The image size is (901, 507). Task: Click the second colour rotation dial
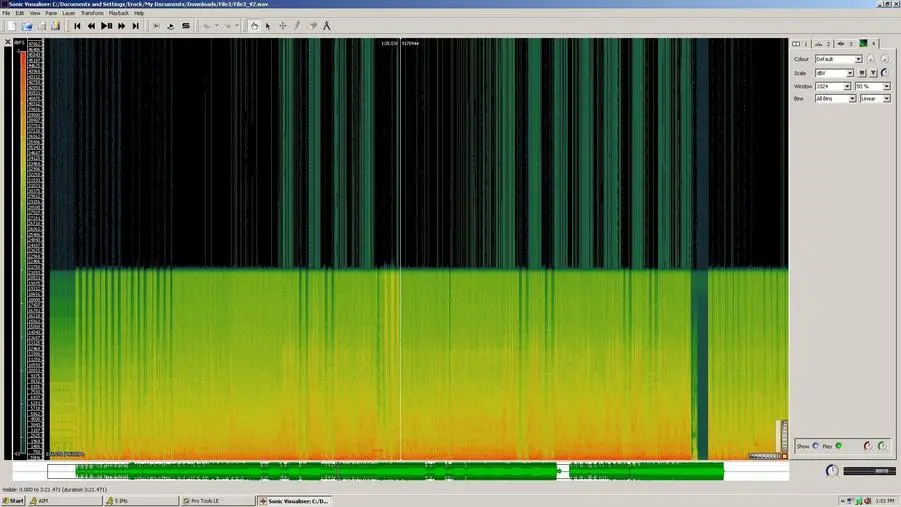point(885,59)
